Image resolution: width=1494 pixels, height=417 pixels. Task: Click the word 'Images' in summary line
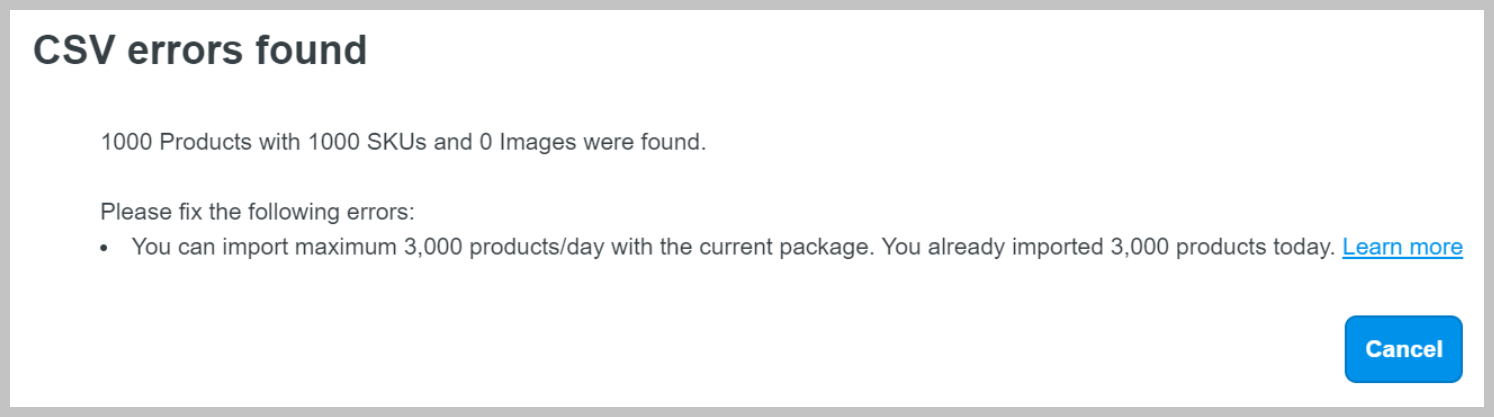pyautogui.click(x=538, y=142)
